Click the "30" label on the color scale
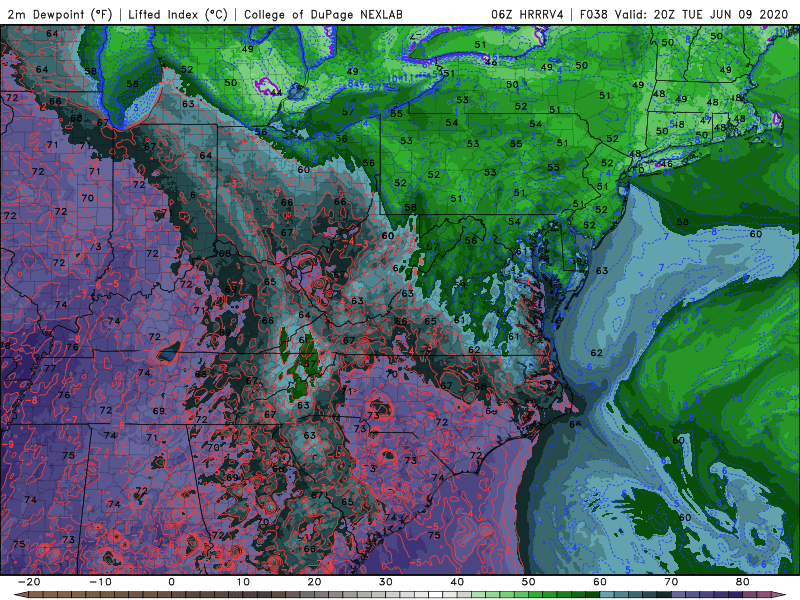The image size is (800, 600). [x=386, y=582]
